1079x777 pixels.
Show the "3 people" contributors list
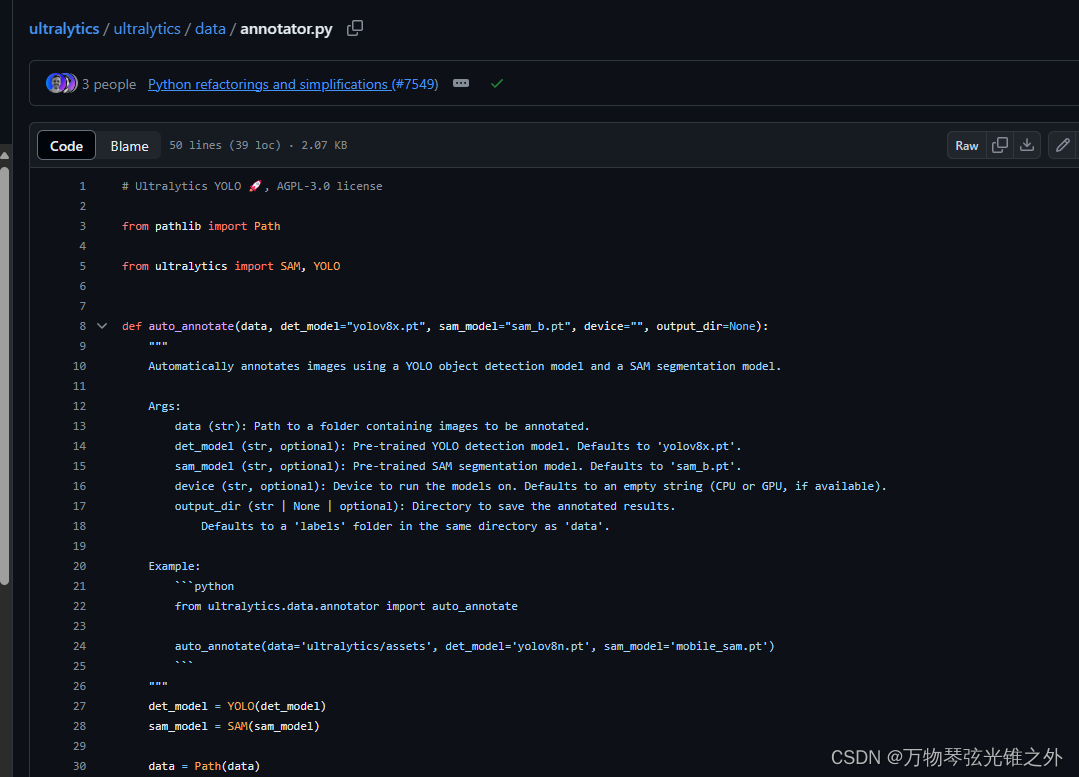coord(109,84)
